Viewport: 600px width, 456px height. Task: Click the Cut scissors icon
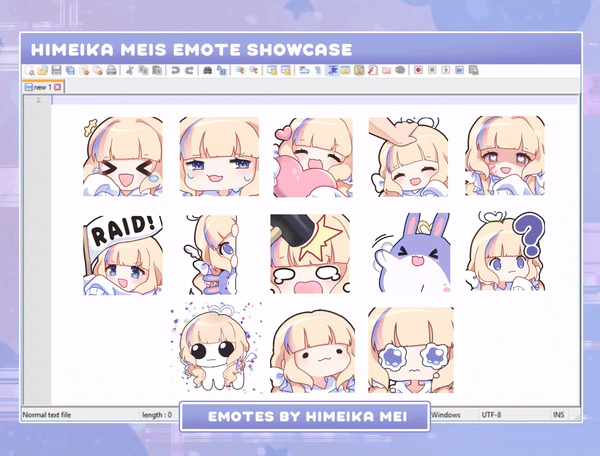pos(131,71)
